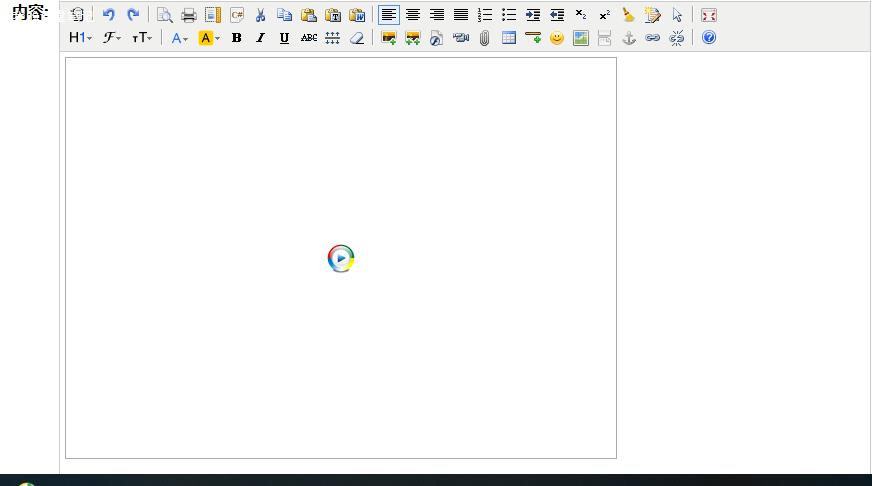This screenshot has height=486, width=872.
Task: Open the editor help/about dialog
Action: tap(709, 38)
